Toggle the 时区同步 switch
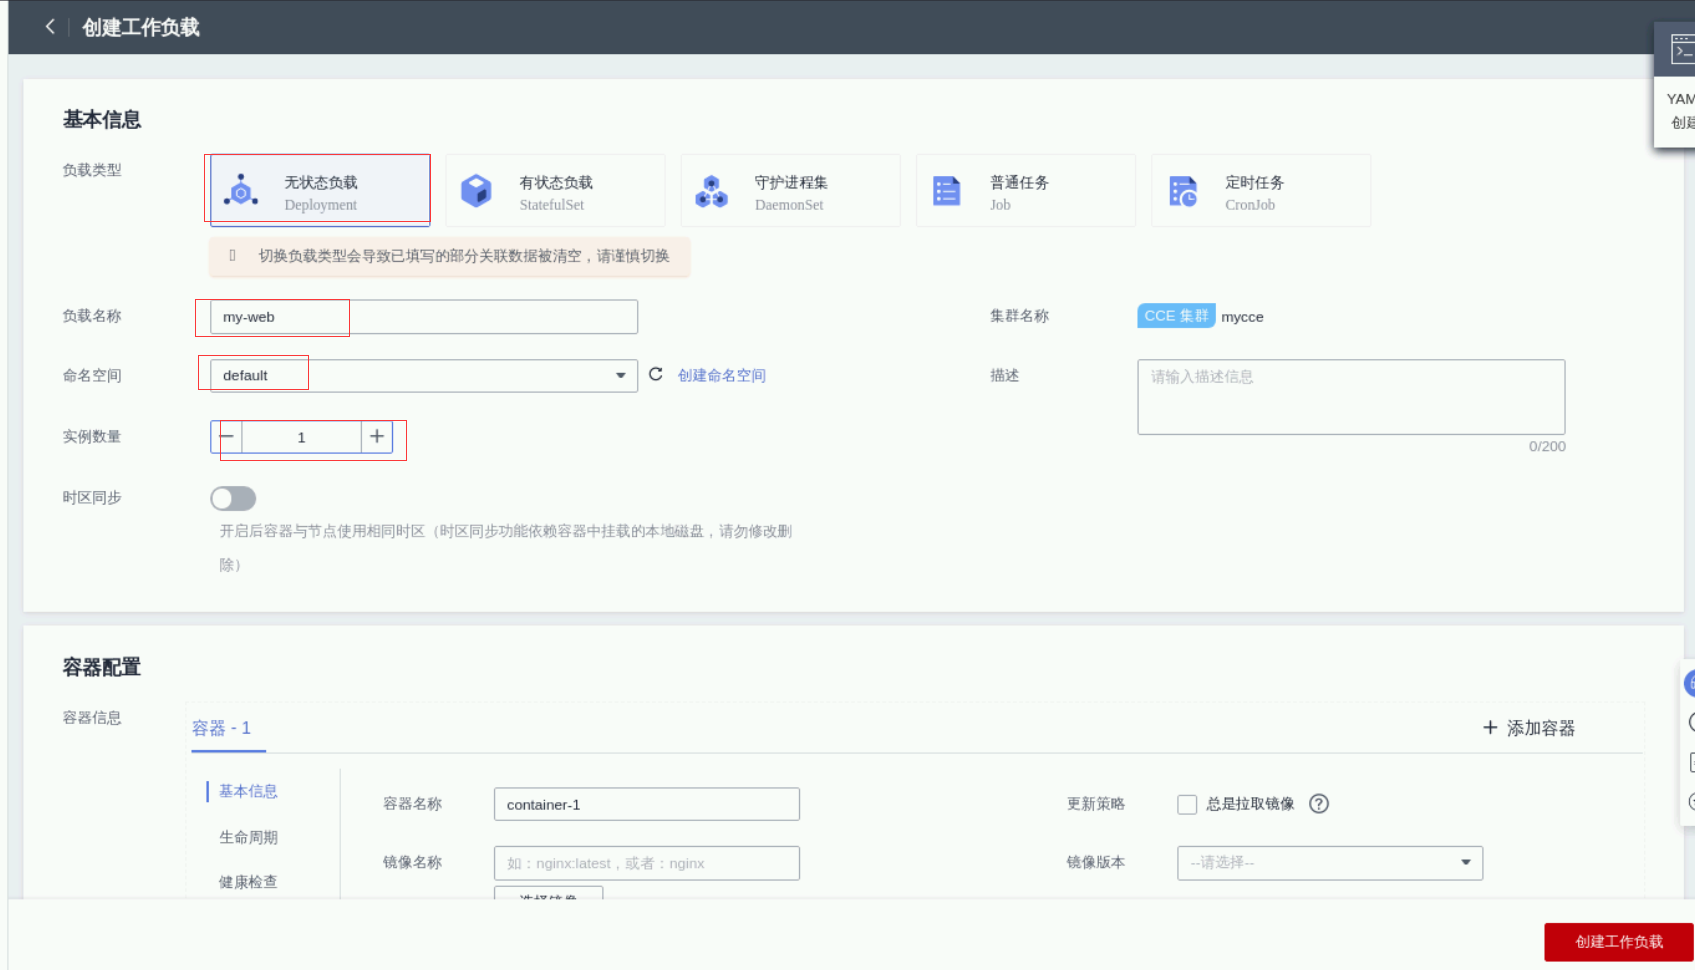 coord(233,498)
